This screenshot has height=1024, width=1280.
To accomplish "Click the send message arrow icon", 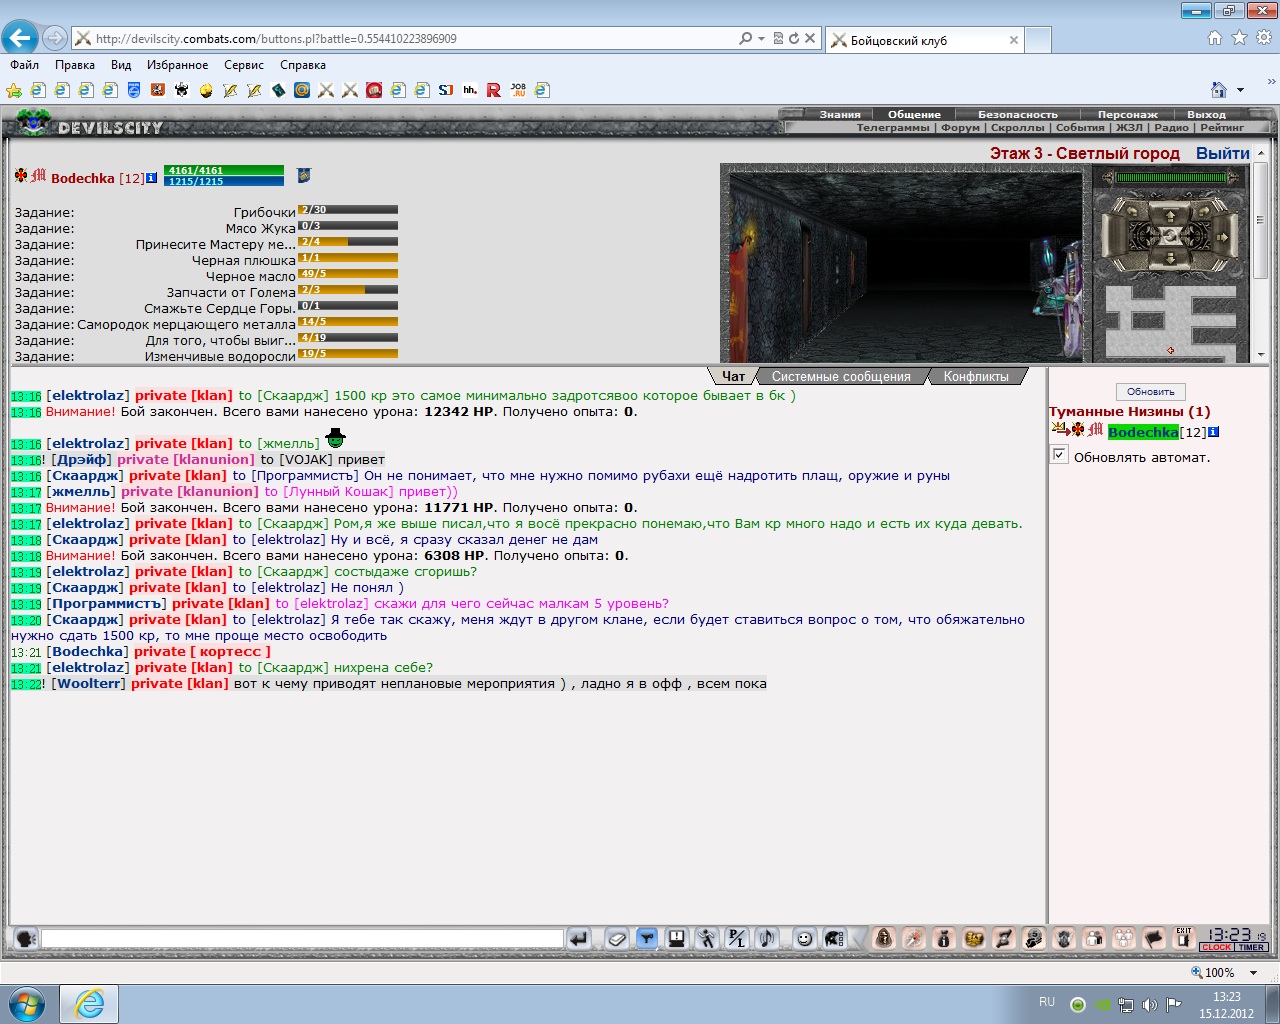I will click(x=578, y=938).
